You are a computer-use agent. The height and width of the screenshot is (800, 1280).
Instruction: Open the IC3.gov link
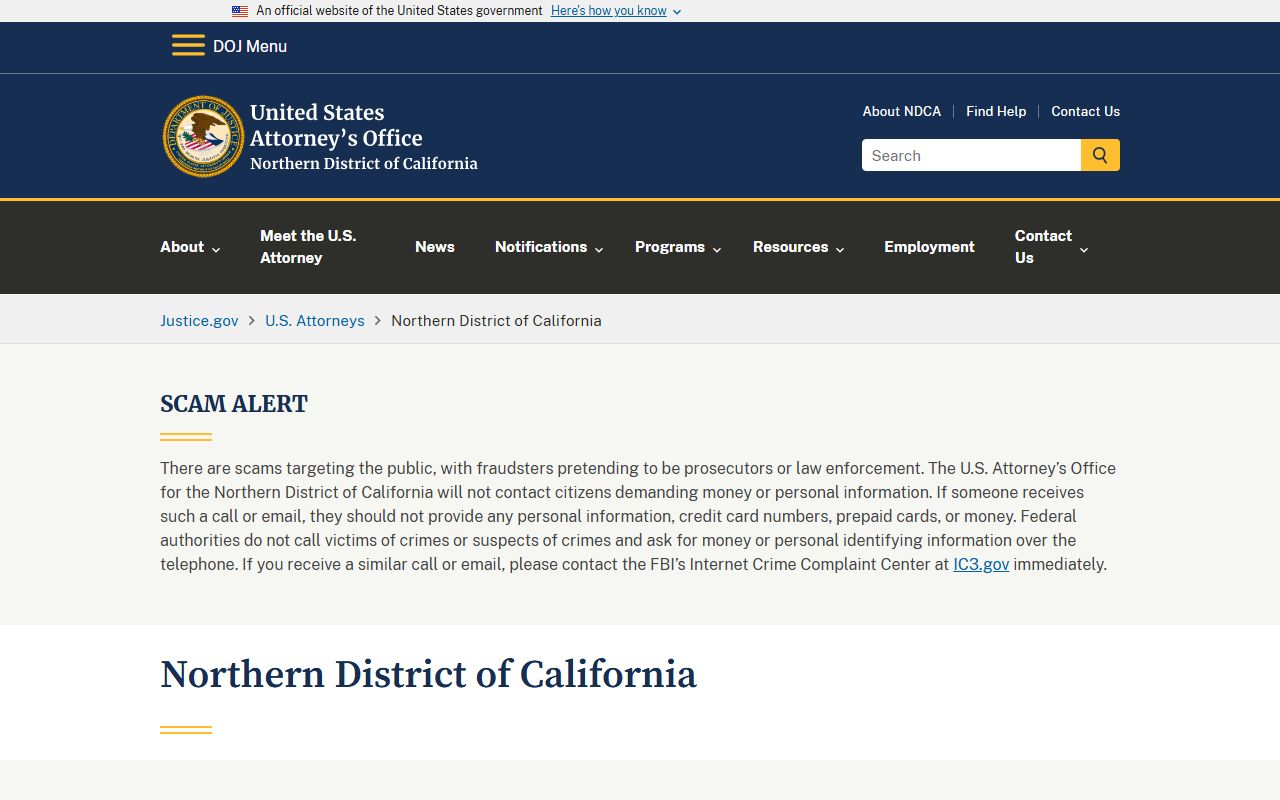981,564
